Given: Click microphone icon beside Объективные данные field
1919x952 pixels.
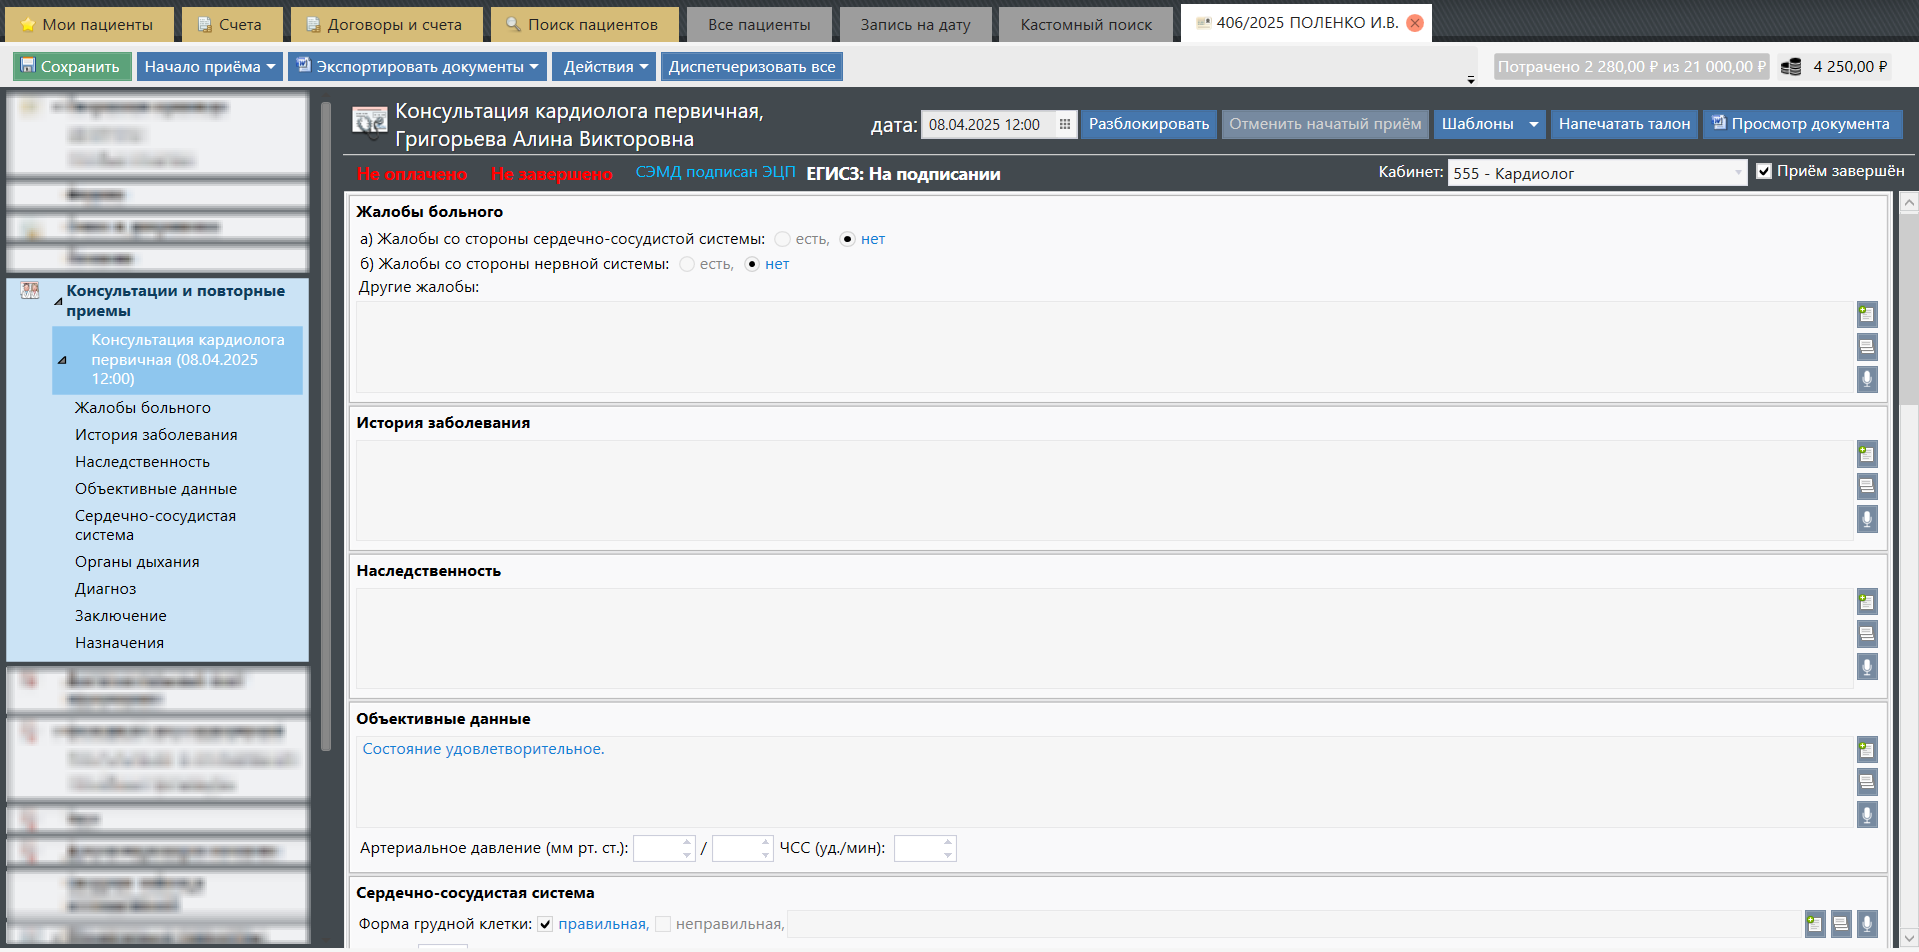Looking at the screenshot, I should point(1866,814).
